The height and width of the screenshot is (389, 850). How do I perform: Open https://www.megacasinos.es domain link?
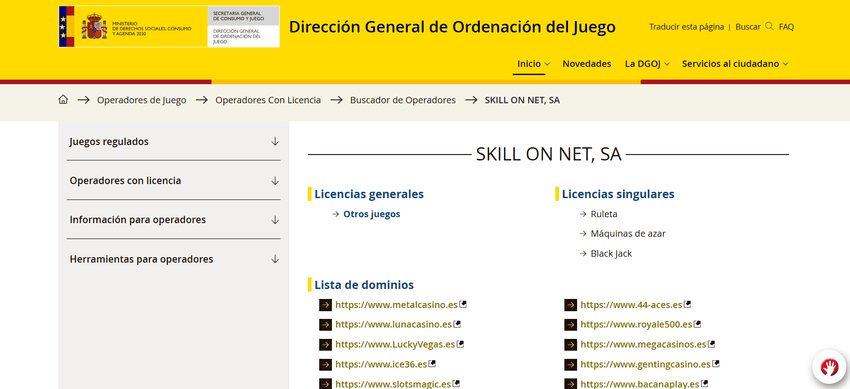[x=643, y=345]
